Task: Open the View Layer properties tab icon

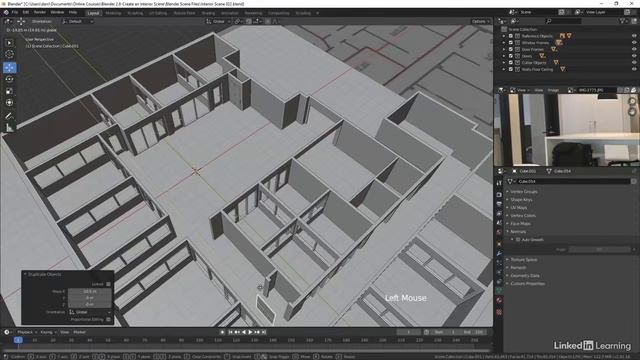Action: pyautogui.click(x=499, y=213)
